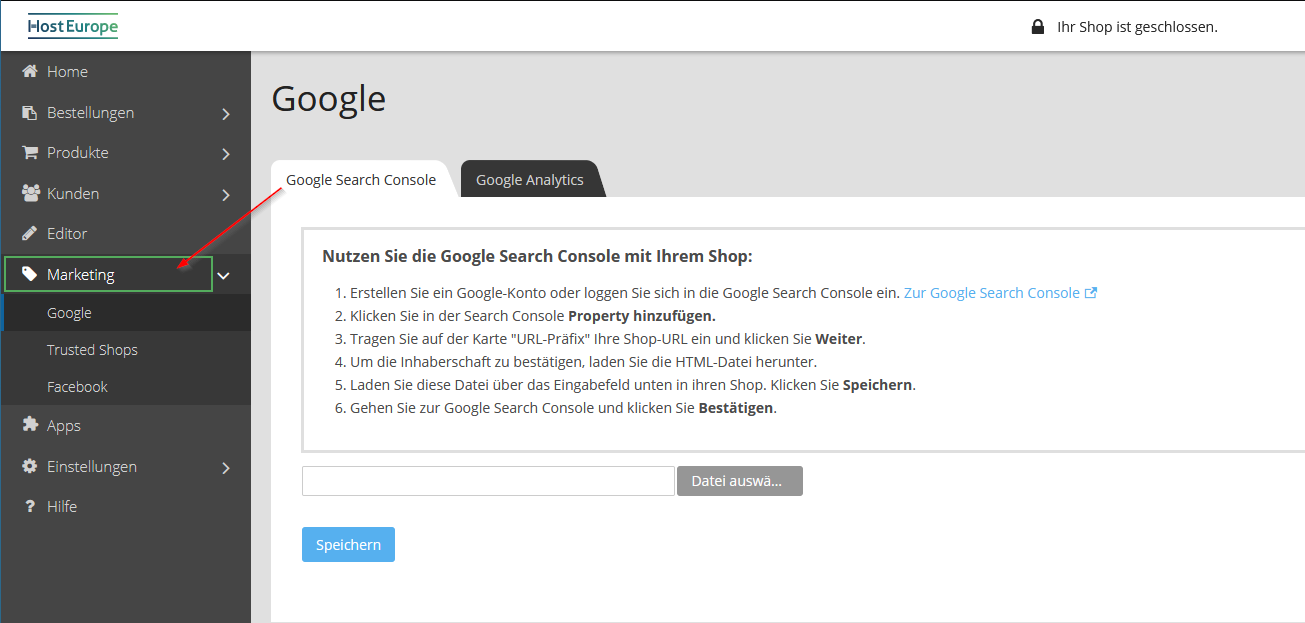1305x623 pixels.
Task: Click the Kunden people icon
Action: [x=30, y=194]
